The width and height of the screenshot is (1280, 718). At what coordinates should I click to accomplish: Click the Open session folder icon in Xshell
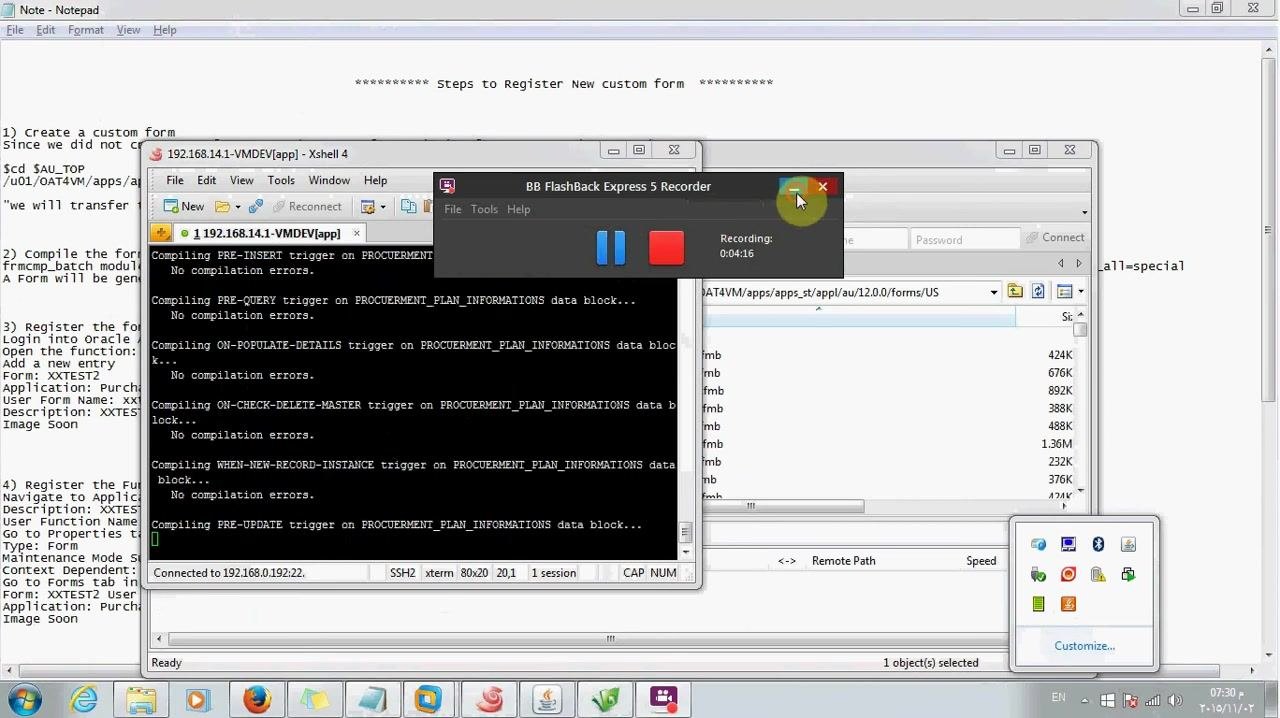[x=222, y=206]
